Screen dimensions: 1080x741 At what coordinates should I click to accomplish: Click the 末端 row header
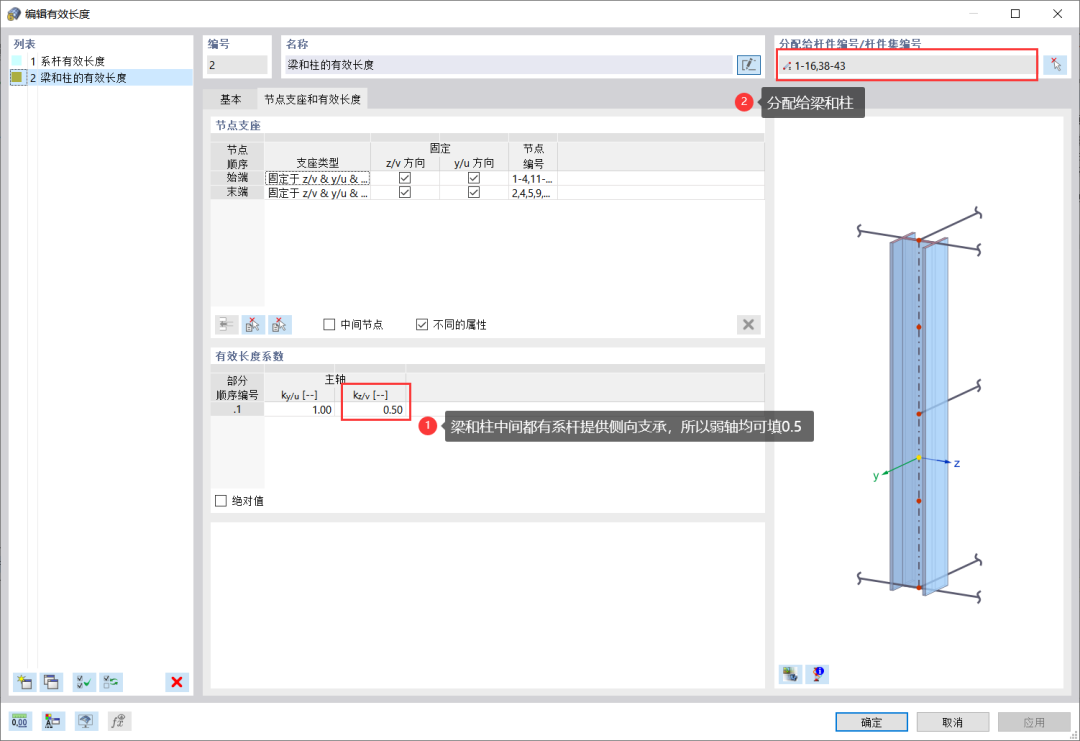point(238,192)
